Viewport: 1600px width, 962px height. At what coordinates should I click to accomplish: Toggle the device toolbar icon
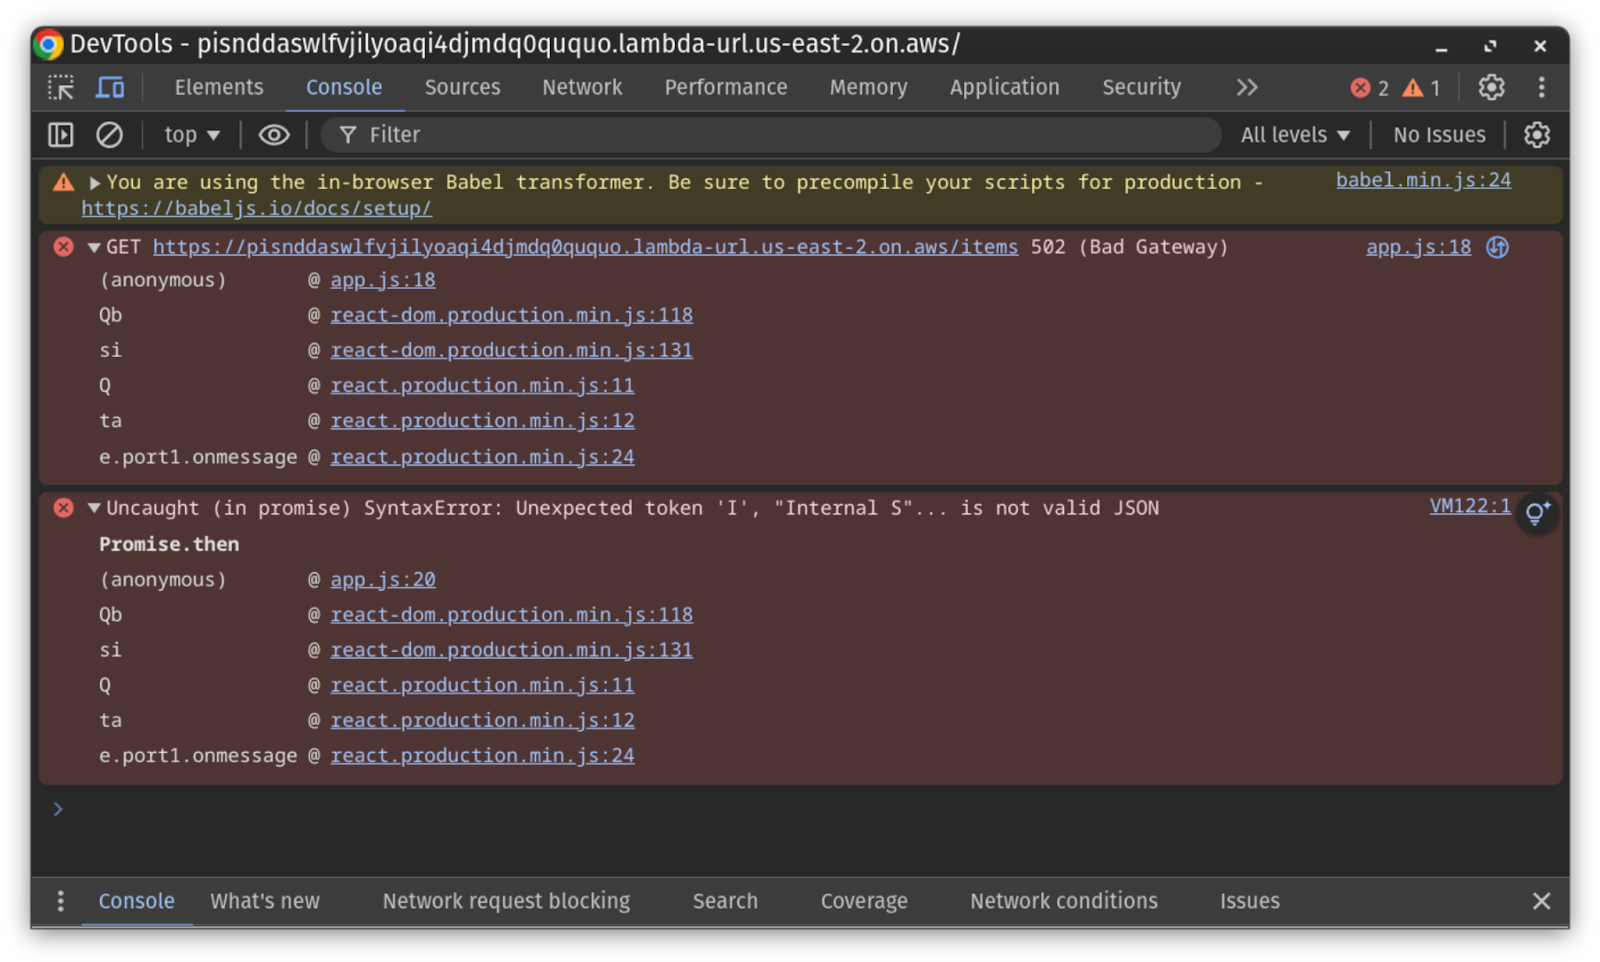tap(110, 88)
